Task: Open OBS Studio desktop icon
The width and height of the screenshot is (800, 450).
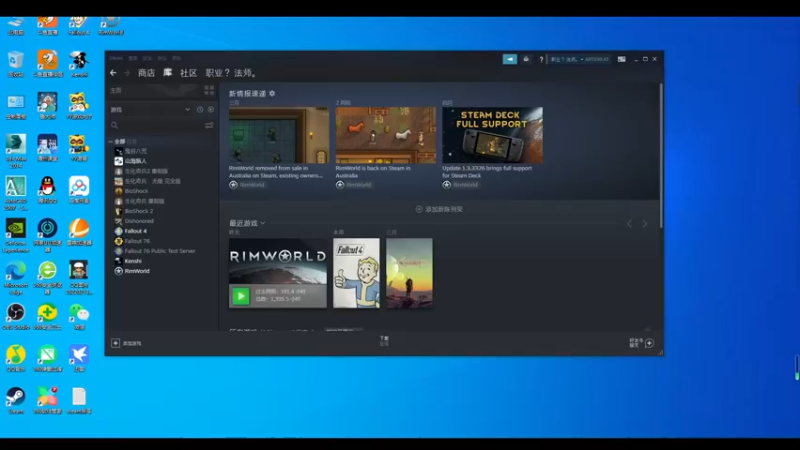Action: pyautogui.click(x=16, y=316)
